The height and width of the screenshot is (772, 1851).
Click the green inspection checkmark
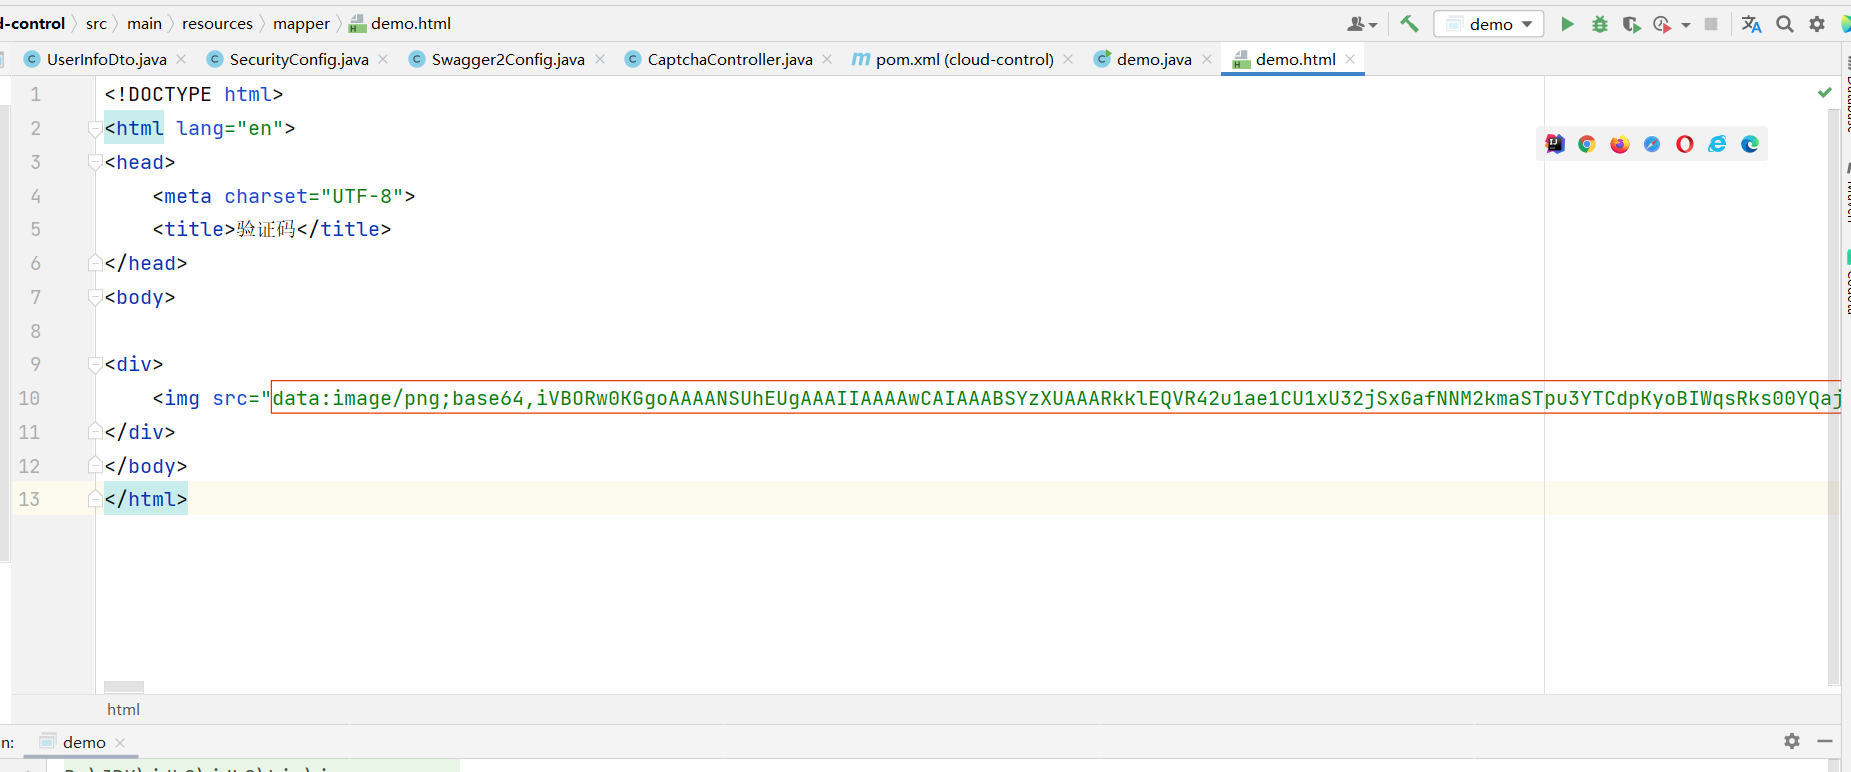tap(1825, 92)
